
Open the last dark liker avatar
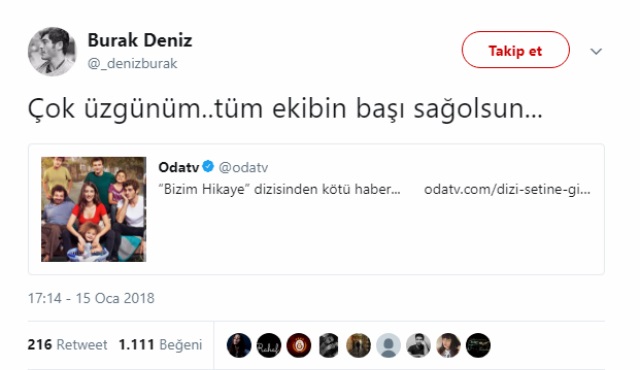478,346
